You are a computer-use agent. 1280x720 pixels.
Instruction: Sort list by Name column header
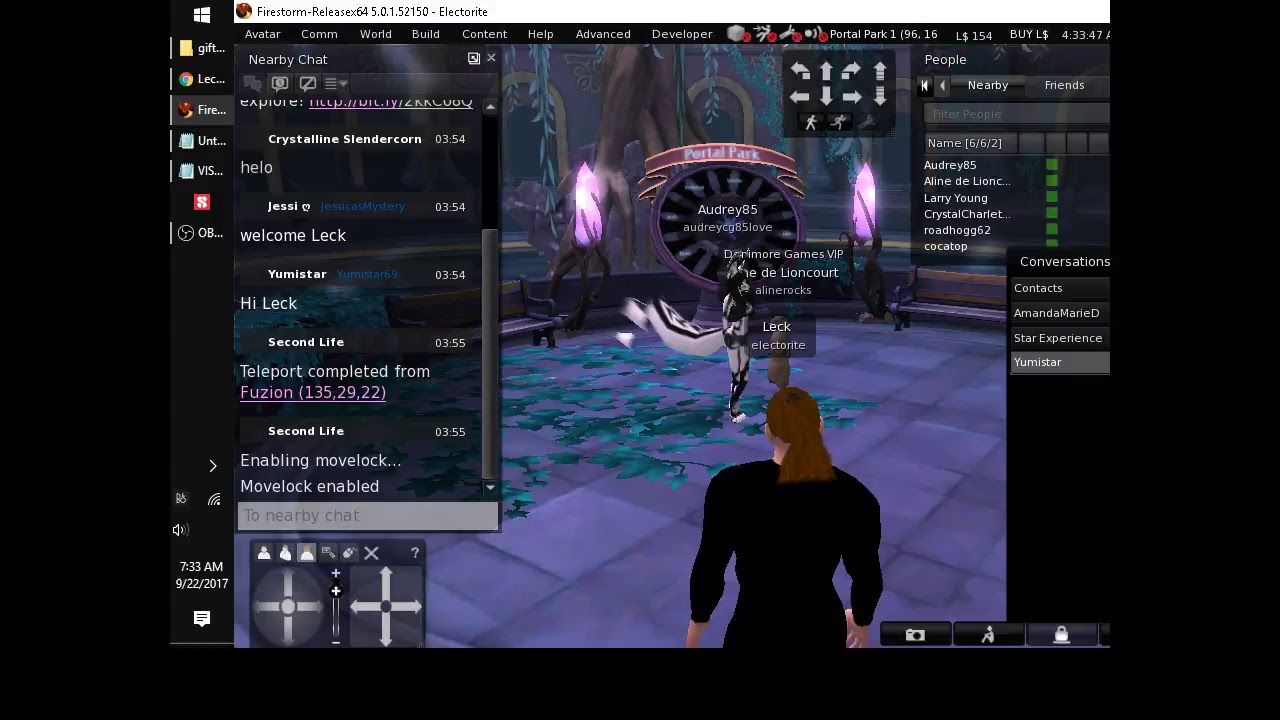pos(970,143)
